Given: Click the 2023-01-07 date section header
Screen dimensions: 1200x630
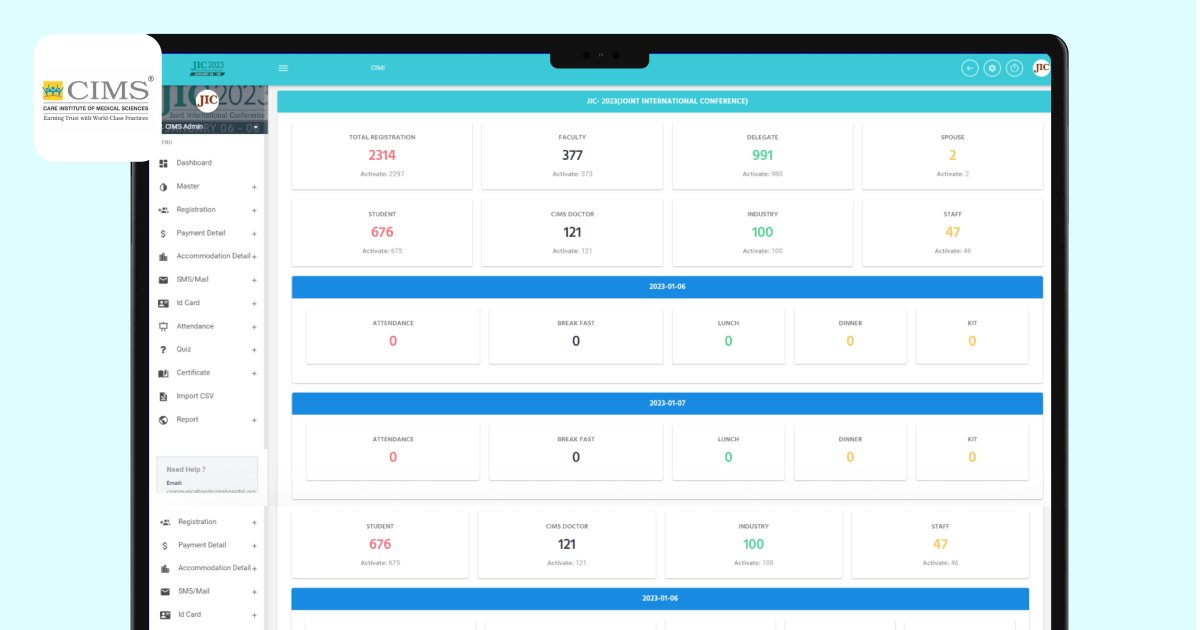Looking at the screenshot, I should 667,403.
